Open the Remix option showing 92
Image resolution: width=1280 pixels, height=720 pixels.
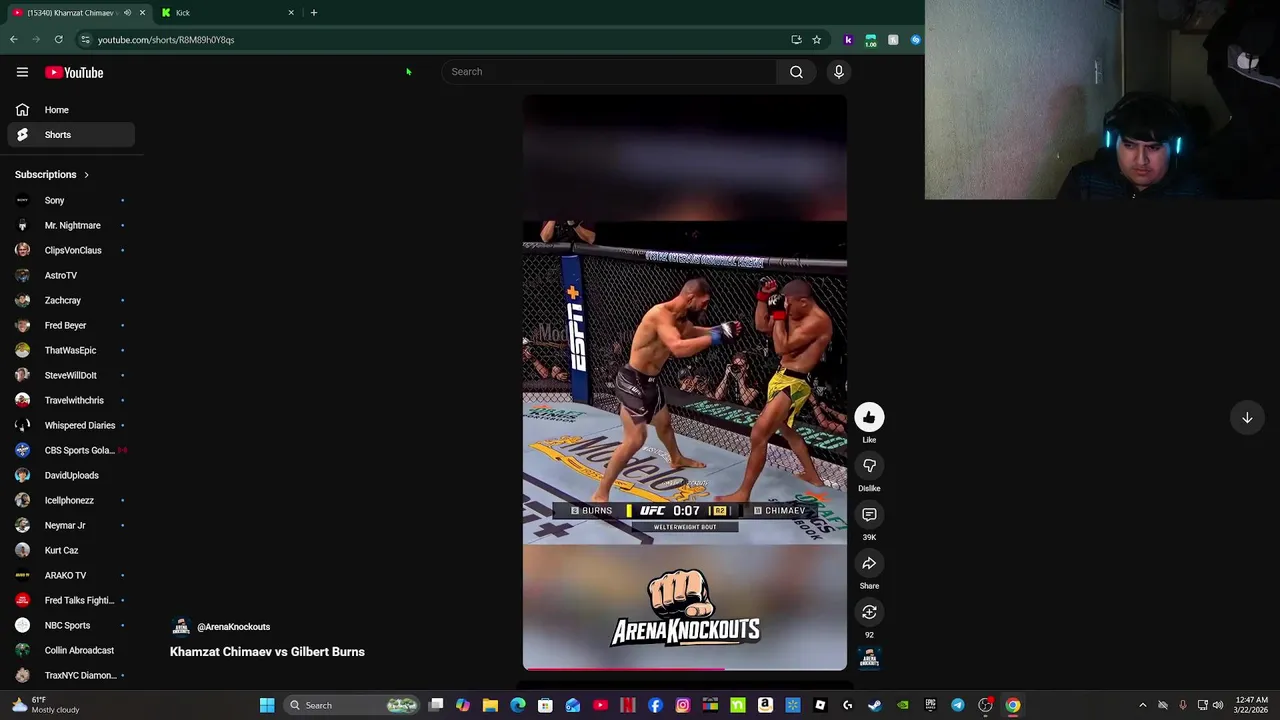[x=869, y=612]
